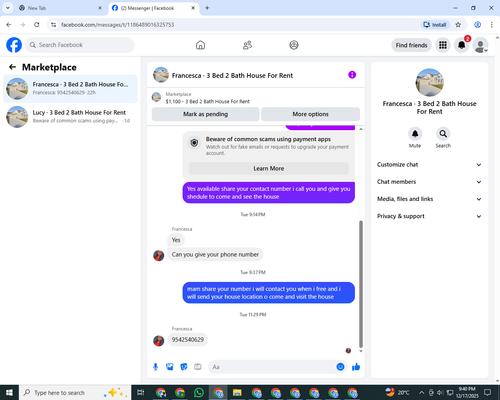Choose a GIF from the composer
The width and height of the screenshot is (500, 400).
(x=198, y=367)
